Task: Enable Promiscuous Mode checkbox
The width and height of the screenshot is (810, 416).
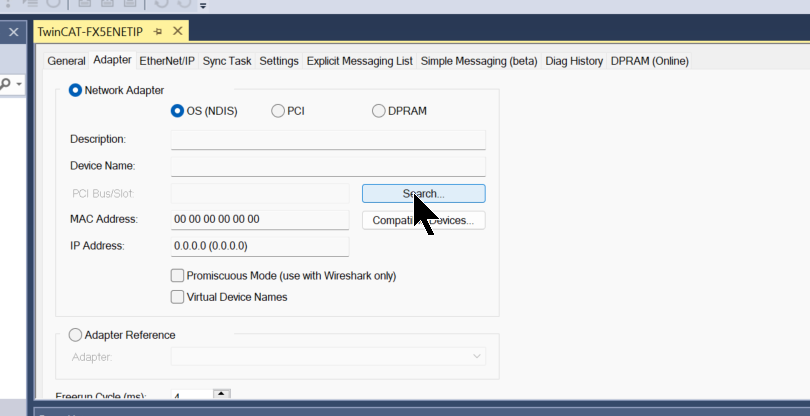Action: 178,275
